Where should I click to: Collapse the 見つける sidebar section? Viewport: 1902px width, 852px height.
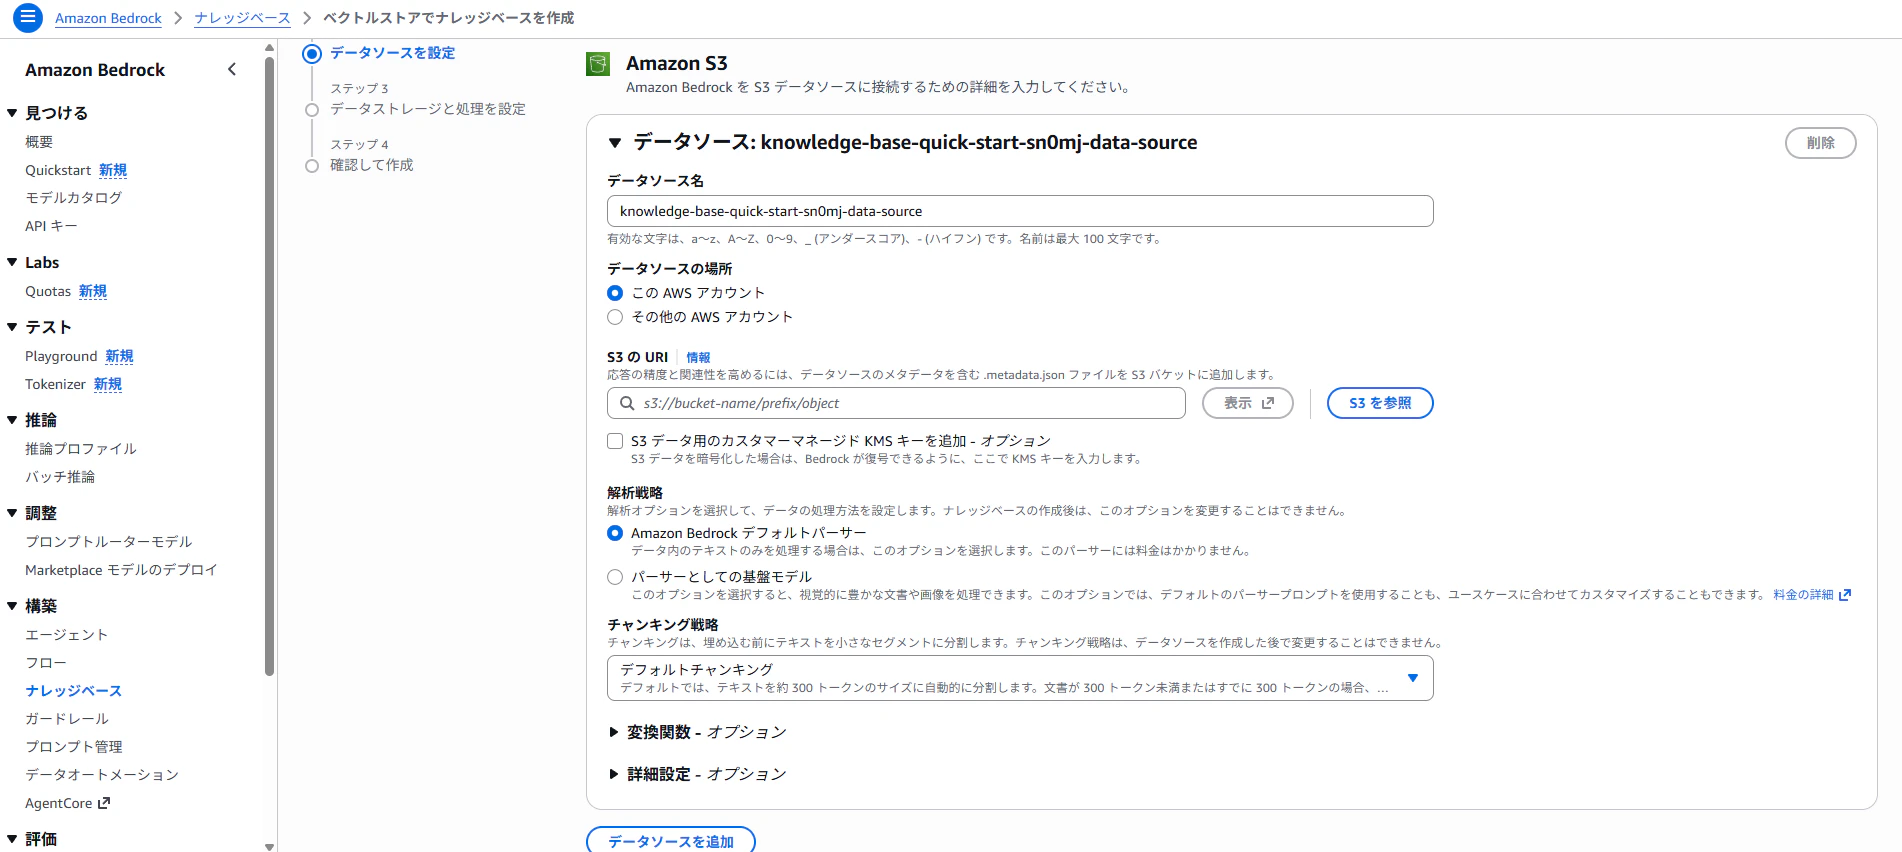coord(12,113)
